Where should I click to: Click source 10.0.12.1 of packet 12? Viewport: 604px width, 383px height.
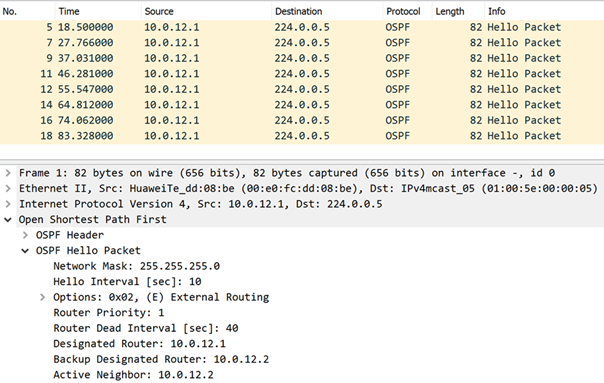point(172,89)
